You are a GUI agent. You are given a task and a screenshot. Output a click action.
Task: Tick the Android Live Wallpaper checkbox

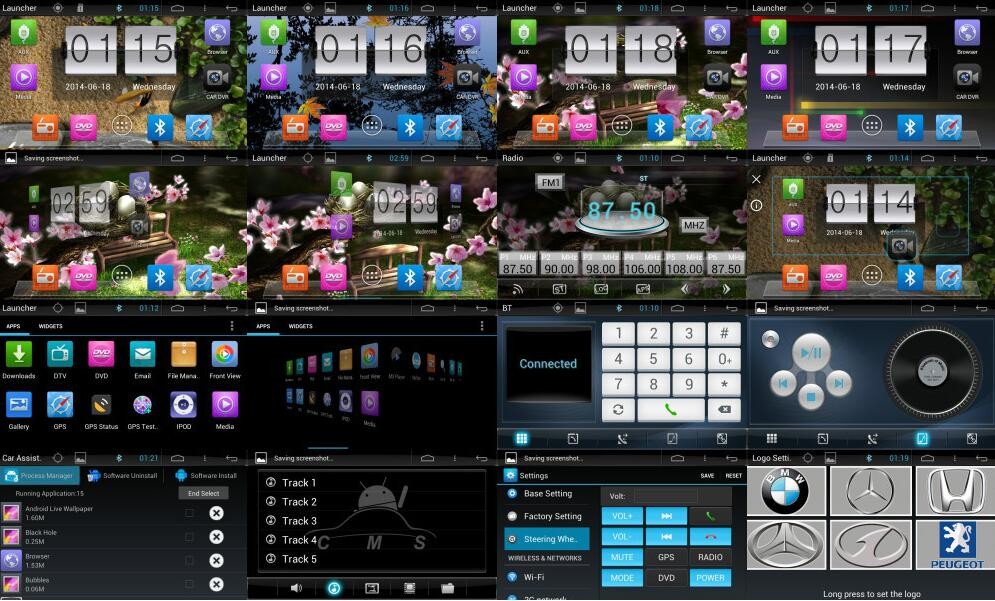(x=189, y=513)
